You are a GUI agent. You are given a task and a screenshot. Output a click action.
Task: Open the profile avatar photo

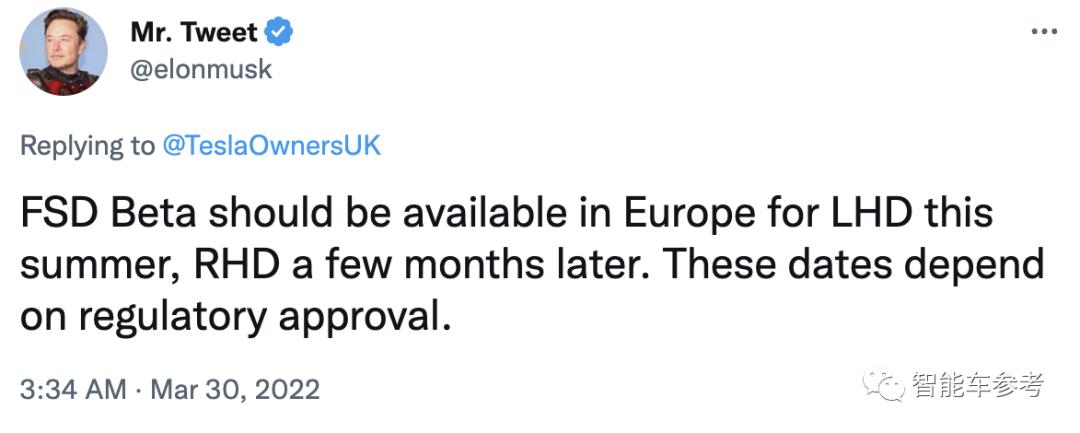point(63,52)
